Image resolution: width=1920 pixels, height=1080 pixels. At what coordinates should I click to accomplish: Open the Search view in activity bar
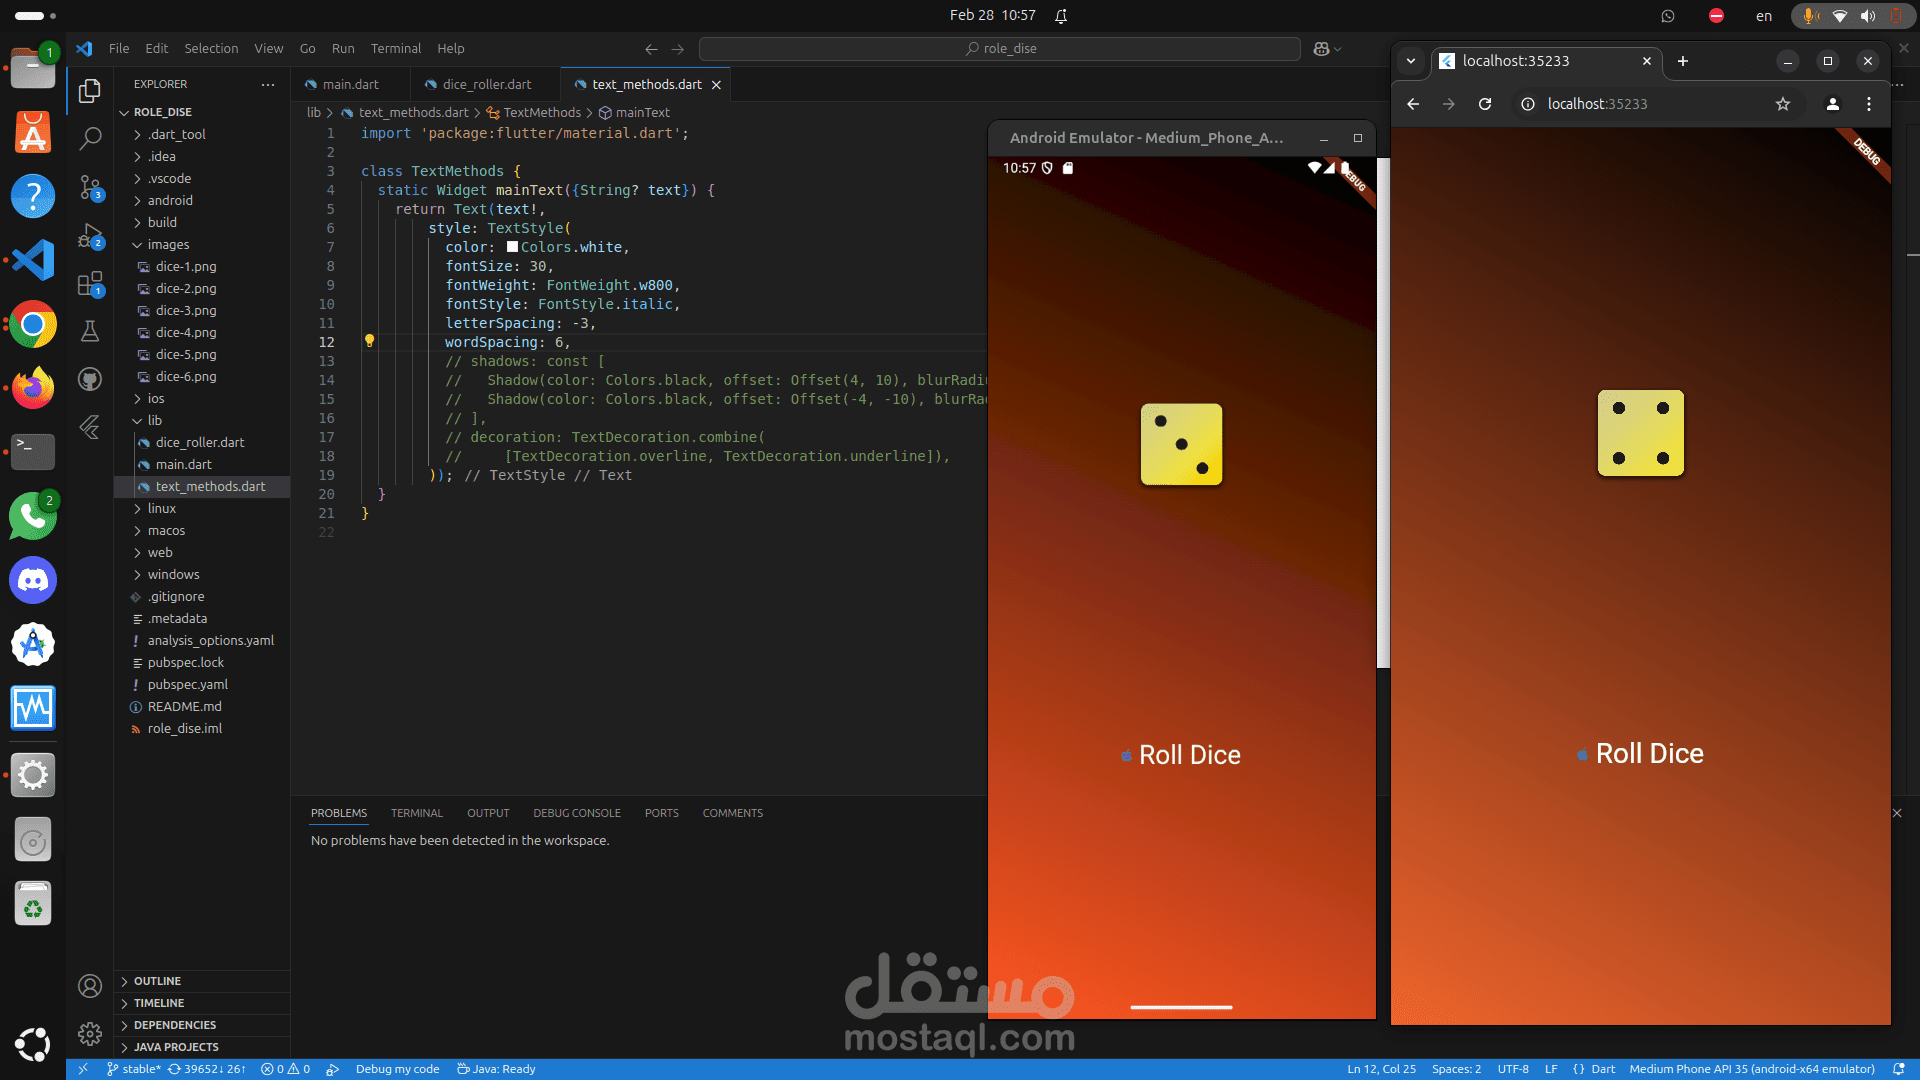(x=90, y=138)
